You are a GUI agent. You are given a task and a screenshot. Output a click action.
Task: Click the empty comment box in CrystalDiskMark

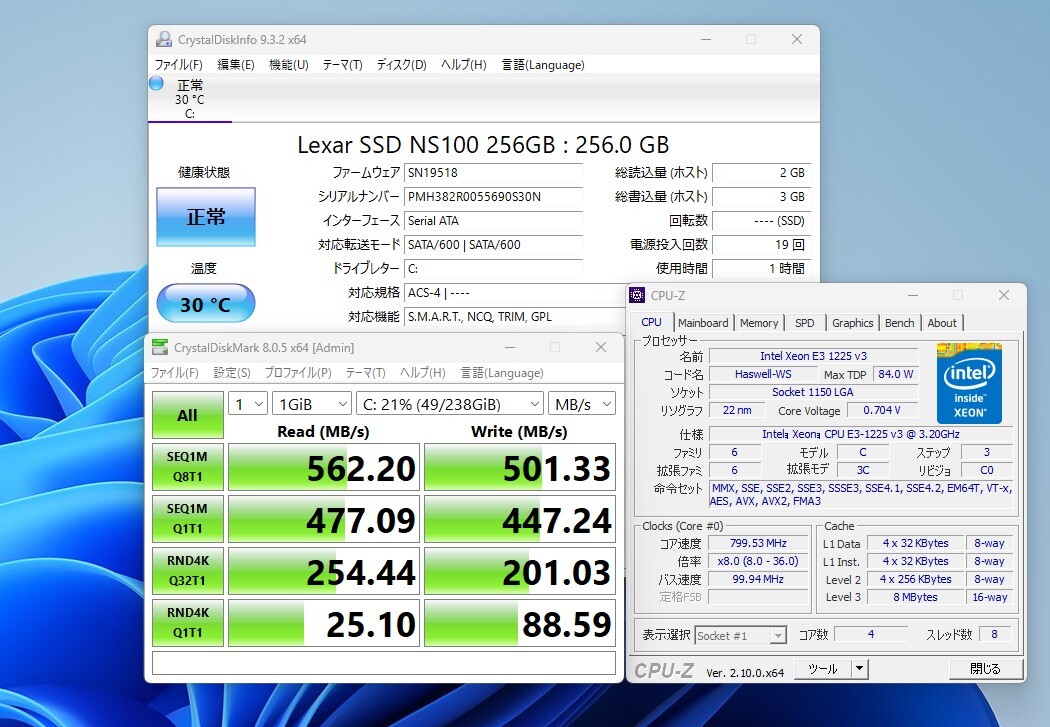pyautogui.click(x=384, y=663)
